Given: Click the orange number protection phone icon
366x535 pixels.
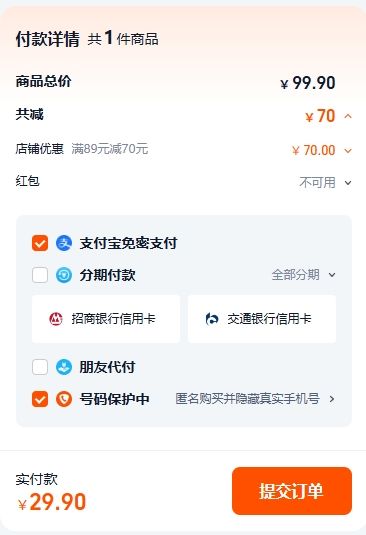Looking at the screenshot, I should click(x=64, y=399).
